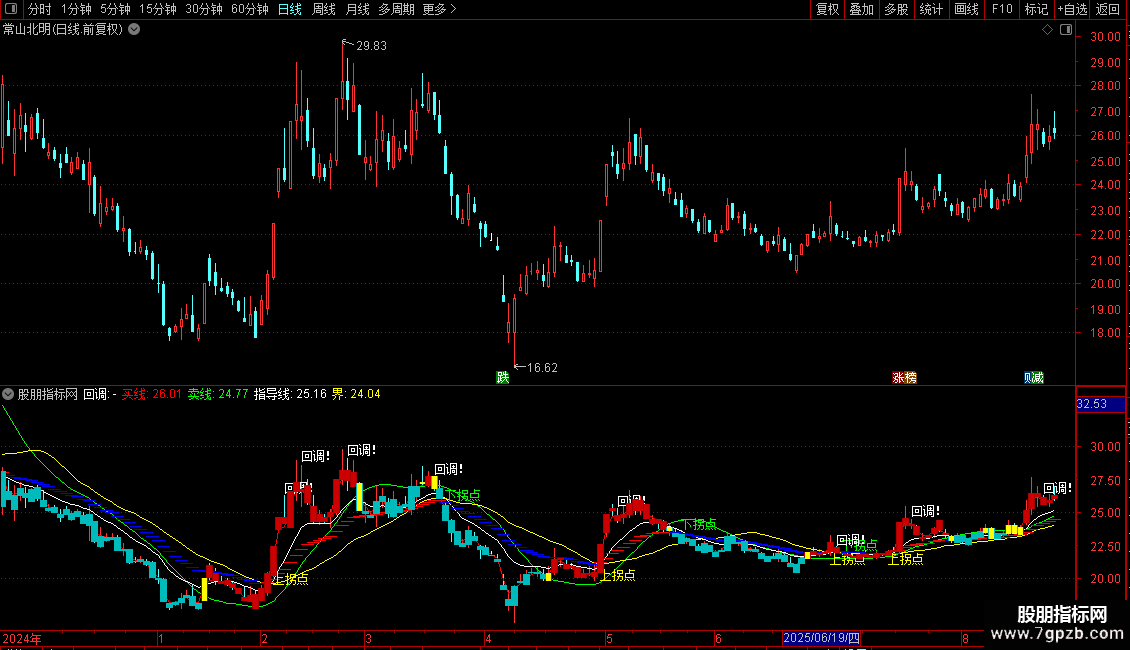Select the 15分钟 period tab

157,9
